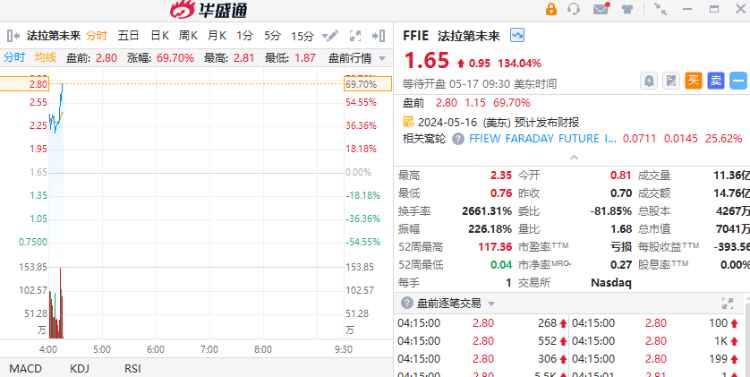
Task: Switch to 日K chart tab
Action: coord(160,35)
